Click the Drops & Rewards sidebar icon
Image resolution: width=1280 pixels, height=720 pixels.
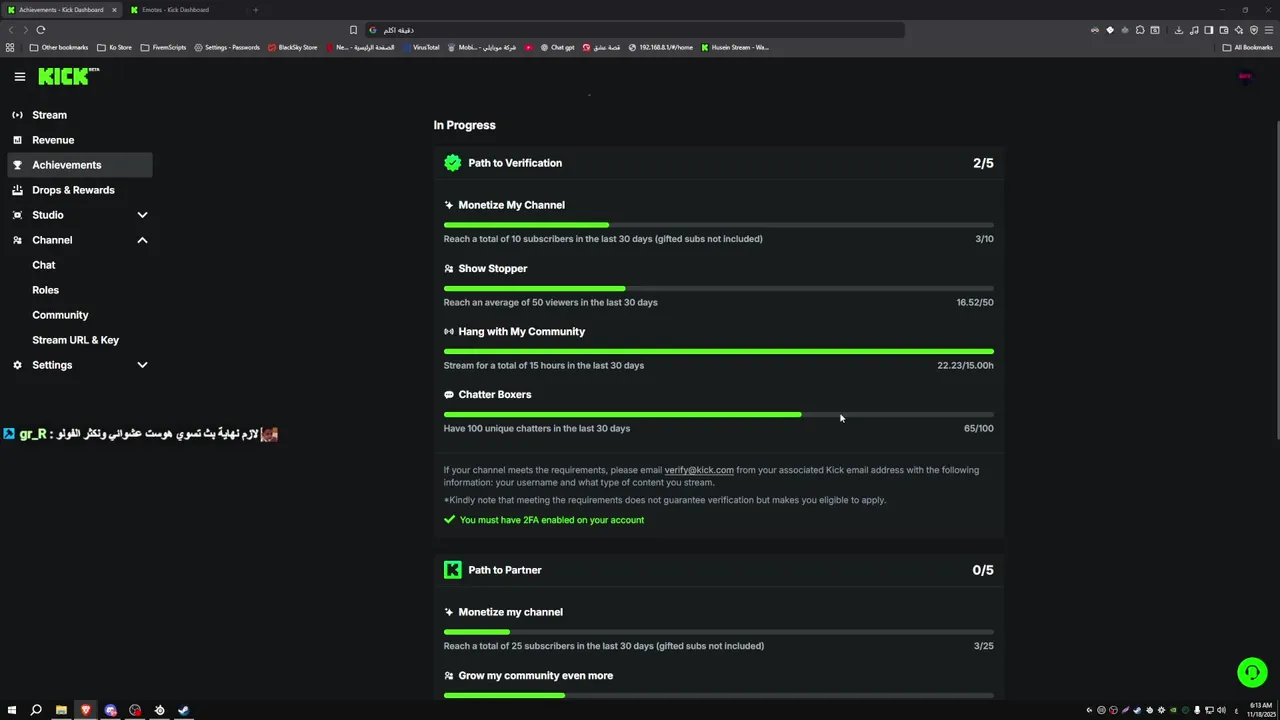[17, 190]
